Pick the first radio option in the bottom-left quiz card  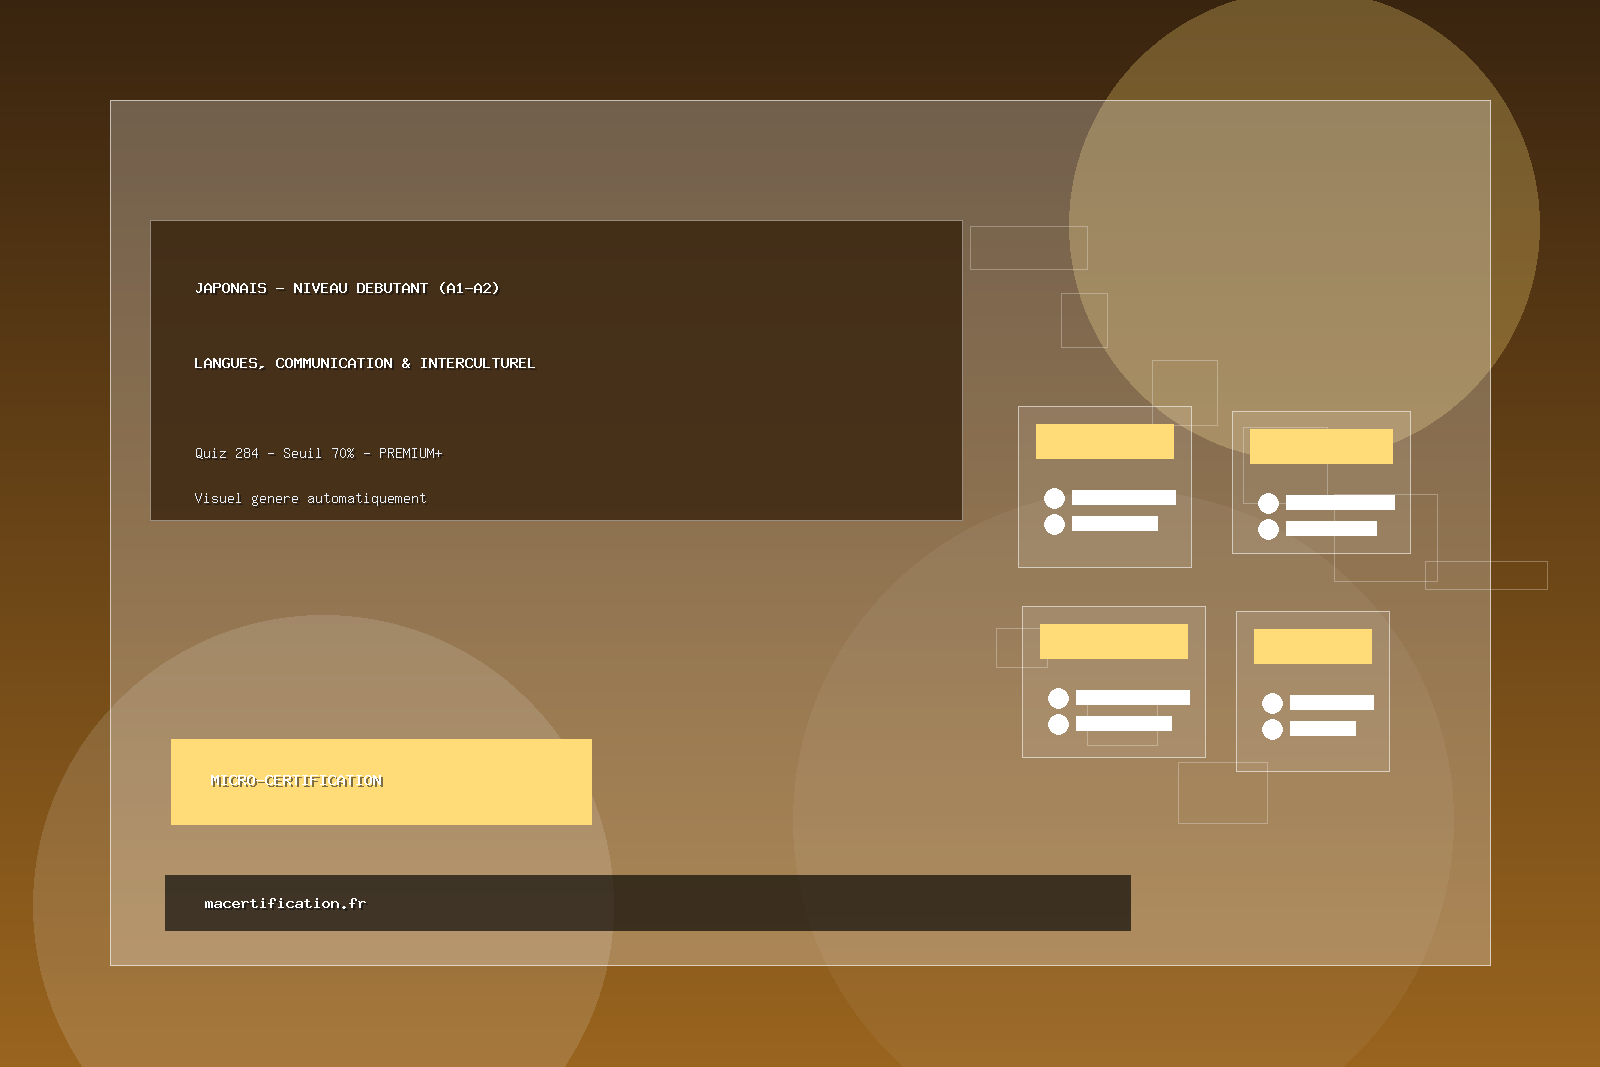[x=1058, y=698]
